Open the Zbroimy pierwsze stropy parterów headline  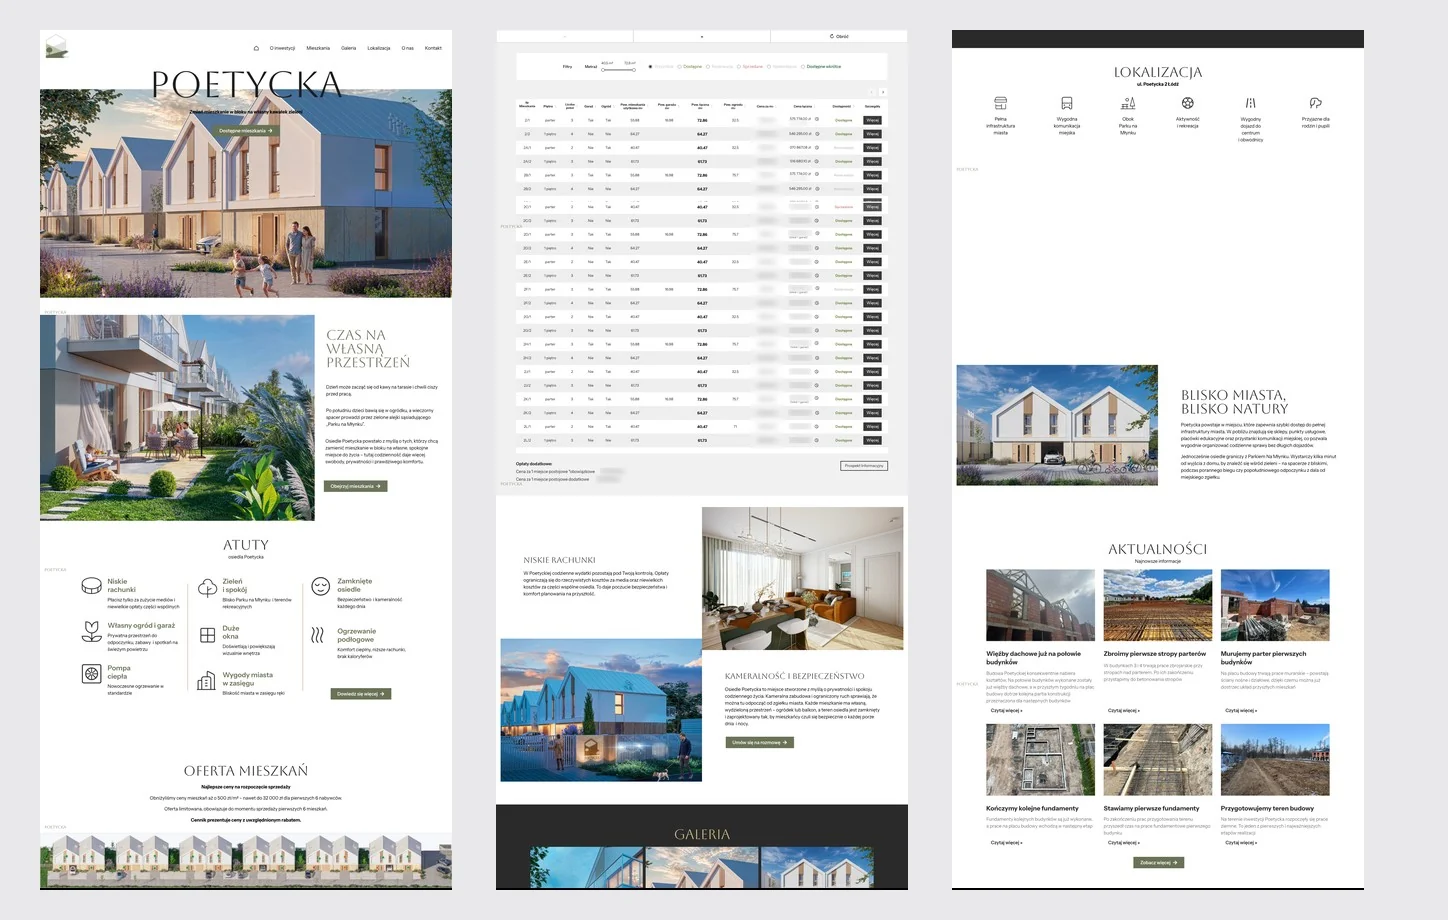tap(1155, 654)
